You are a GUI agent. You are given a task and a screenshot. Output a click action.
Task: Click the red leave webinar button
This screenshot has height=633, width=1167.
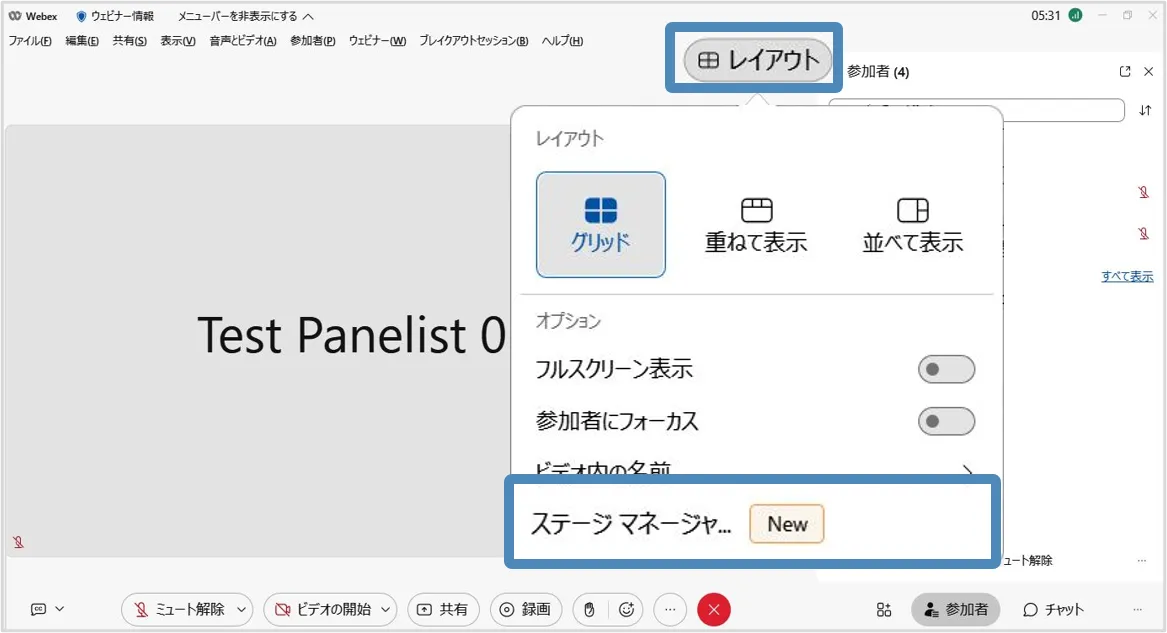[x=714, y=609]
